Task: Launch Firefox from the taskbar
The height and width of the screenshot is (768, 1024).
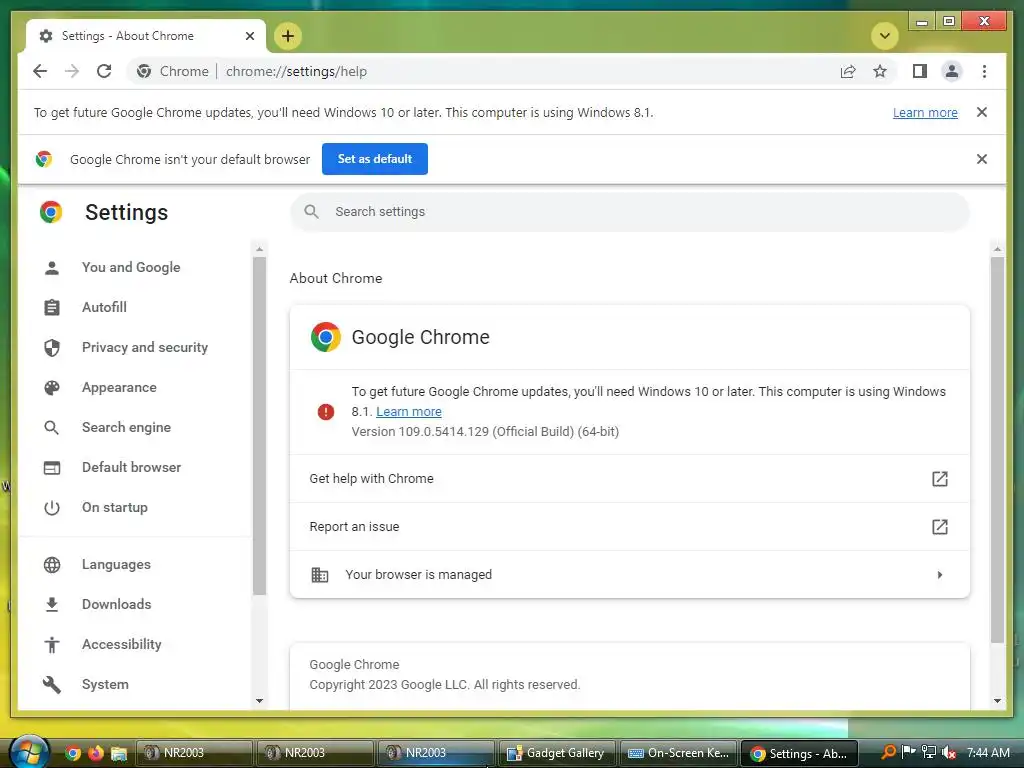Action: (x=95, y=753)
